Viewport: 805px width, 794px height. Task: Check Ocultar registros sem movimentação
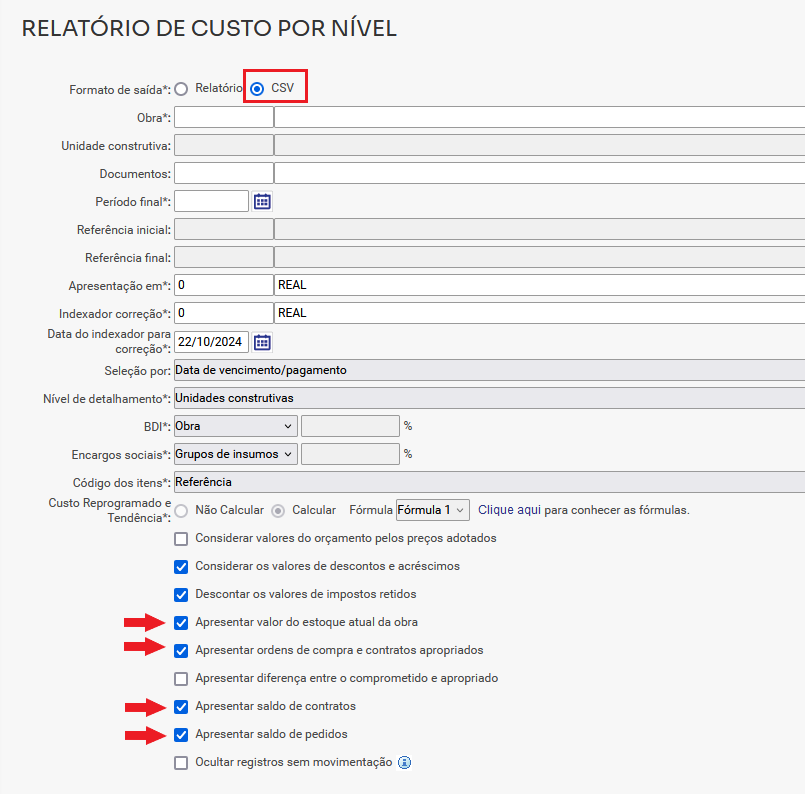click(x=181, y=763)
